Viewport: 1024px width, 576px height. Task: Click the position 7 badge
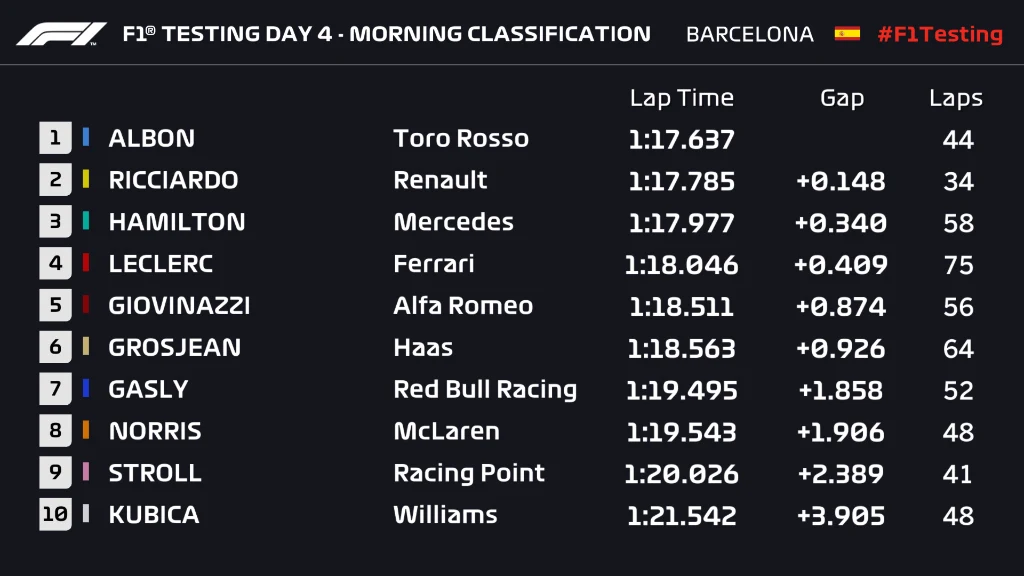point(55,389)
